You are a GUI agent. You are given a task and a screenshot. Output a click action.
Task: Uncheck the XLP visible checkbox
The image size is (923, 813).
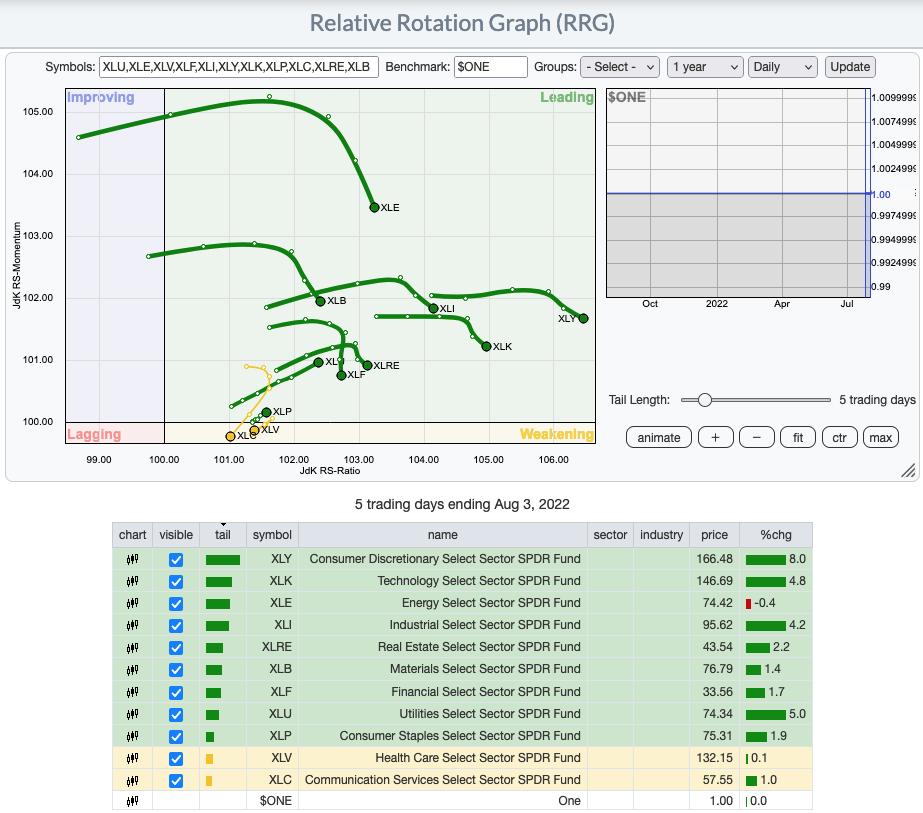click(176, 736)
